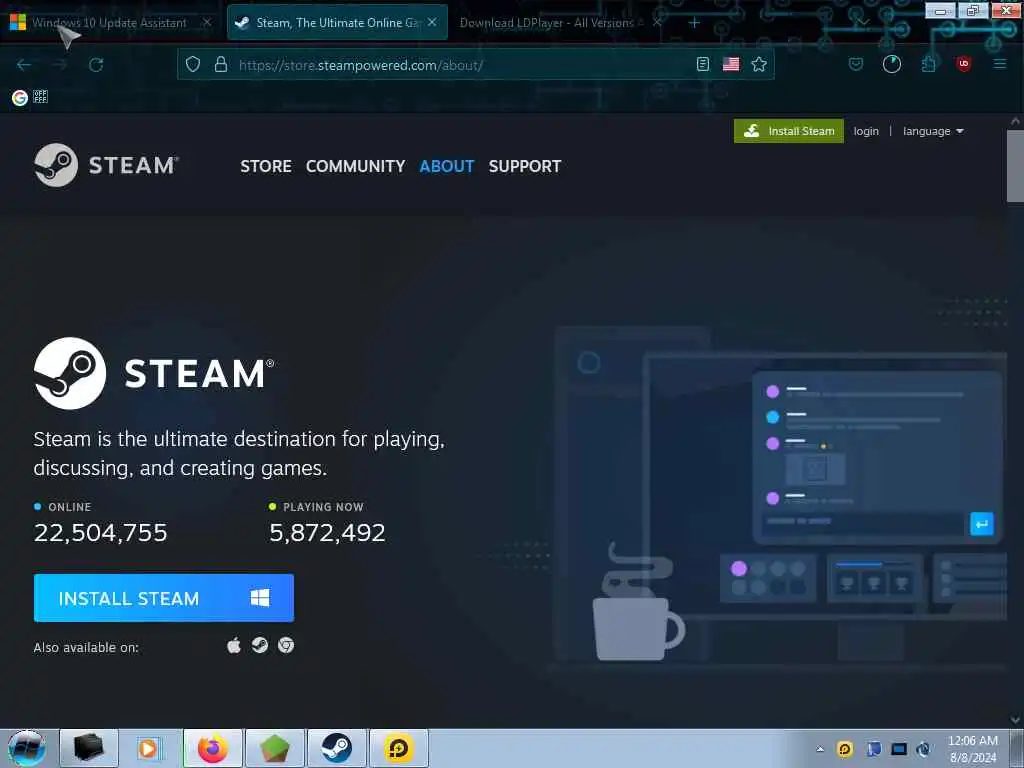This screenshot has width=1024, height=768.
Task: Click the page vertical scrollbar thumb
Action: pyautogui.click(x=1015, y=167)
